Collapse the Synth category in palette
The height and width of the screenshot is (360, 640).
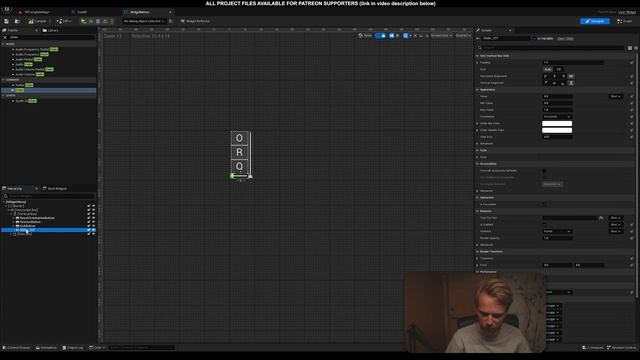(x=4, y=96)
